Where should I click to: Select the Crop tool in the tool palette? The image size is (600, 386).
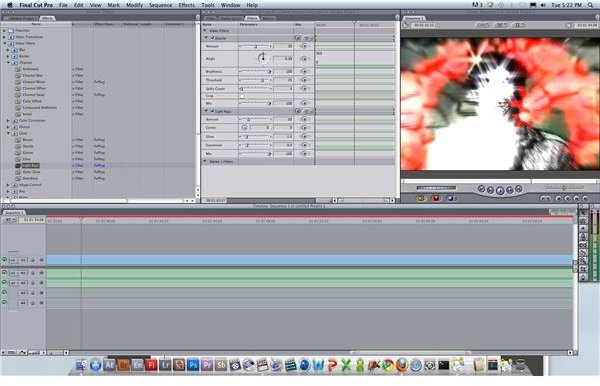583,269
